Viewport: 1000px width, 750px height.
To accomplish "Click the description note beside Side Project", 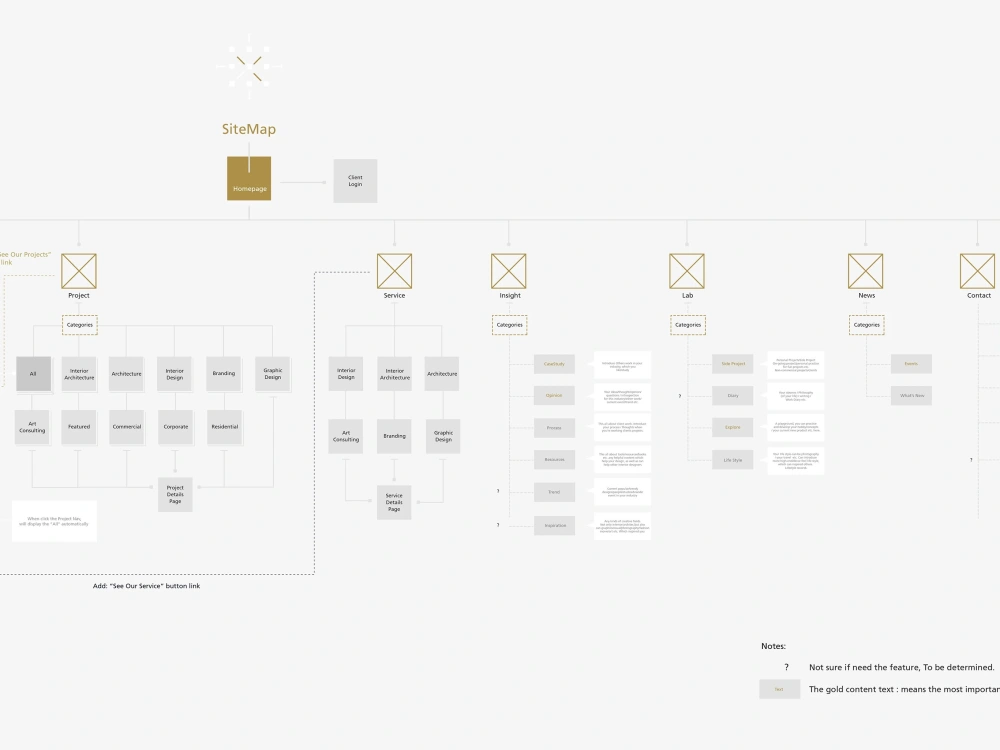I will pyautogui.click(x=795, y=365).
